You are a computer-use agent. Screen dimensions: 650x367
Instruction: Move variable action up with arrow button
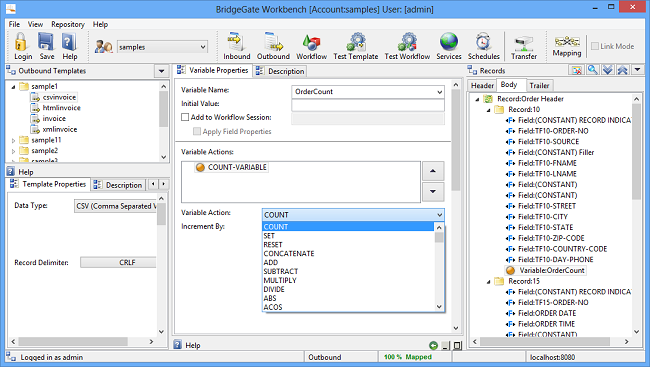coord(433,171)
